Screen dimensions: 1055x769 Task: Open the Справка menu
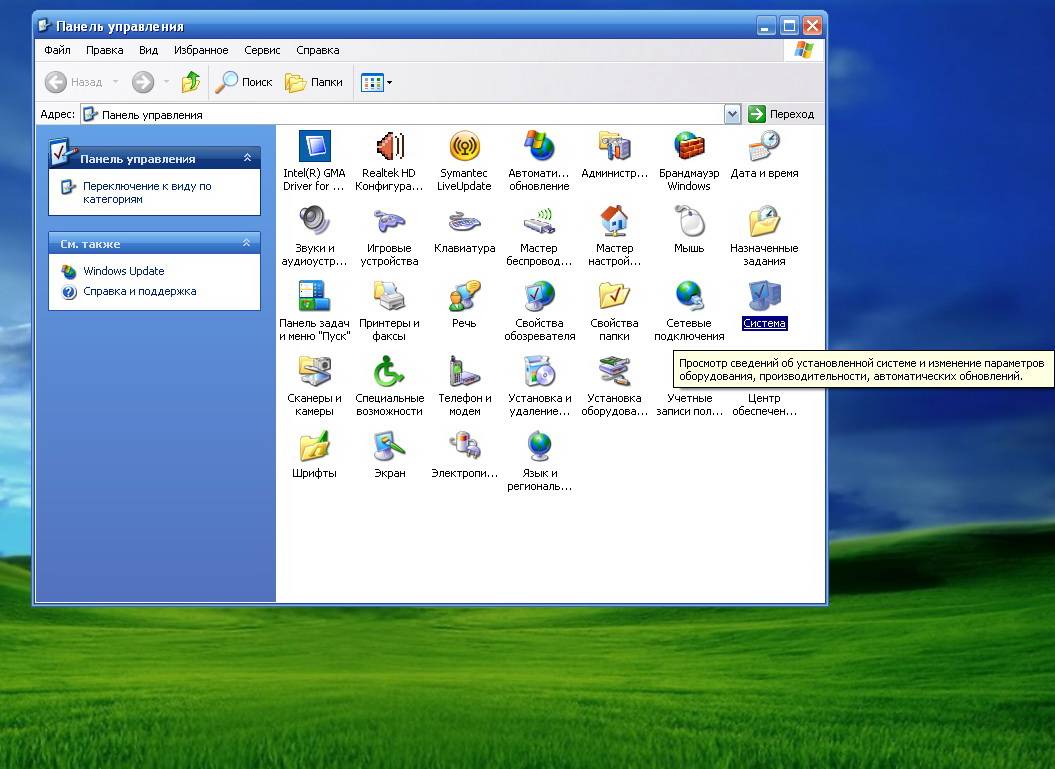(318, 50)
